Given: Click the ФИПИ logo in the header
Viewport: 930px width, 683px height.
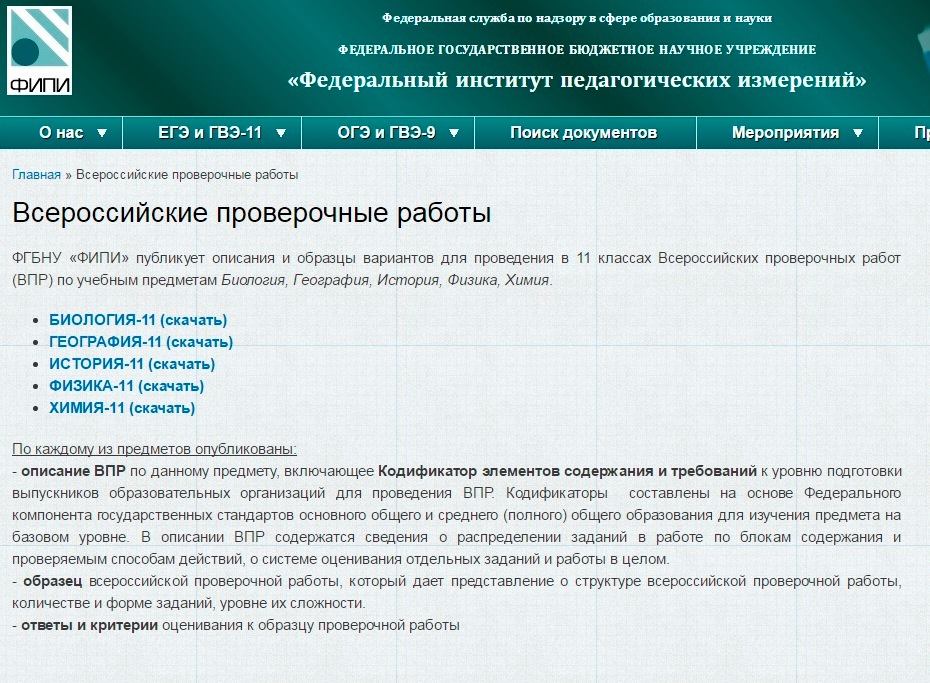Looking at the screenshot, I should tap(40, 50).
